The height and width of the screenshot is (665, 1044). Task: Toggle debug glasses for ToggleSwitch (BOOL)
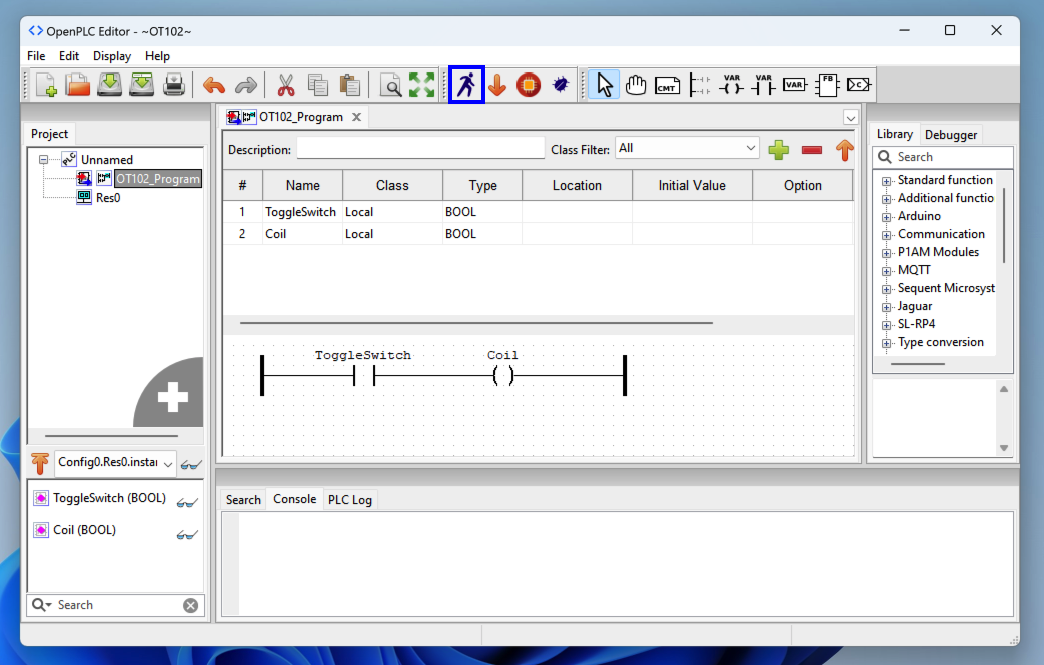click(187, 502)
